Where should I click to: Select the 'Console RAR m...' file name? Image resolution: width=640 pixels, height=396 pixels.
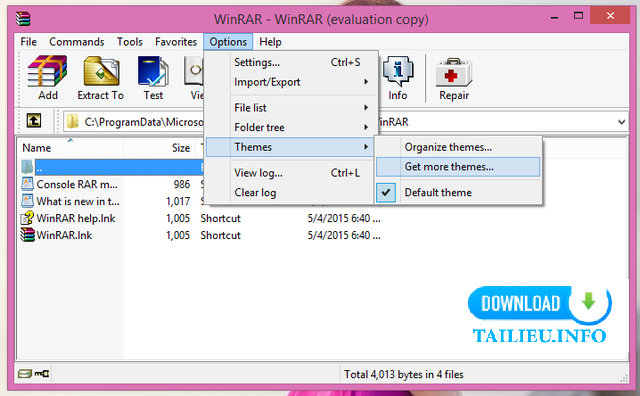coord(77,184)
